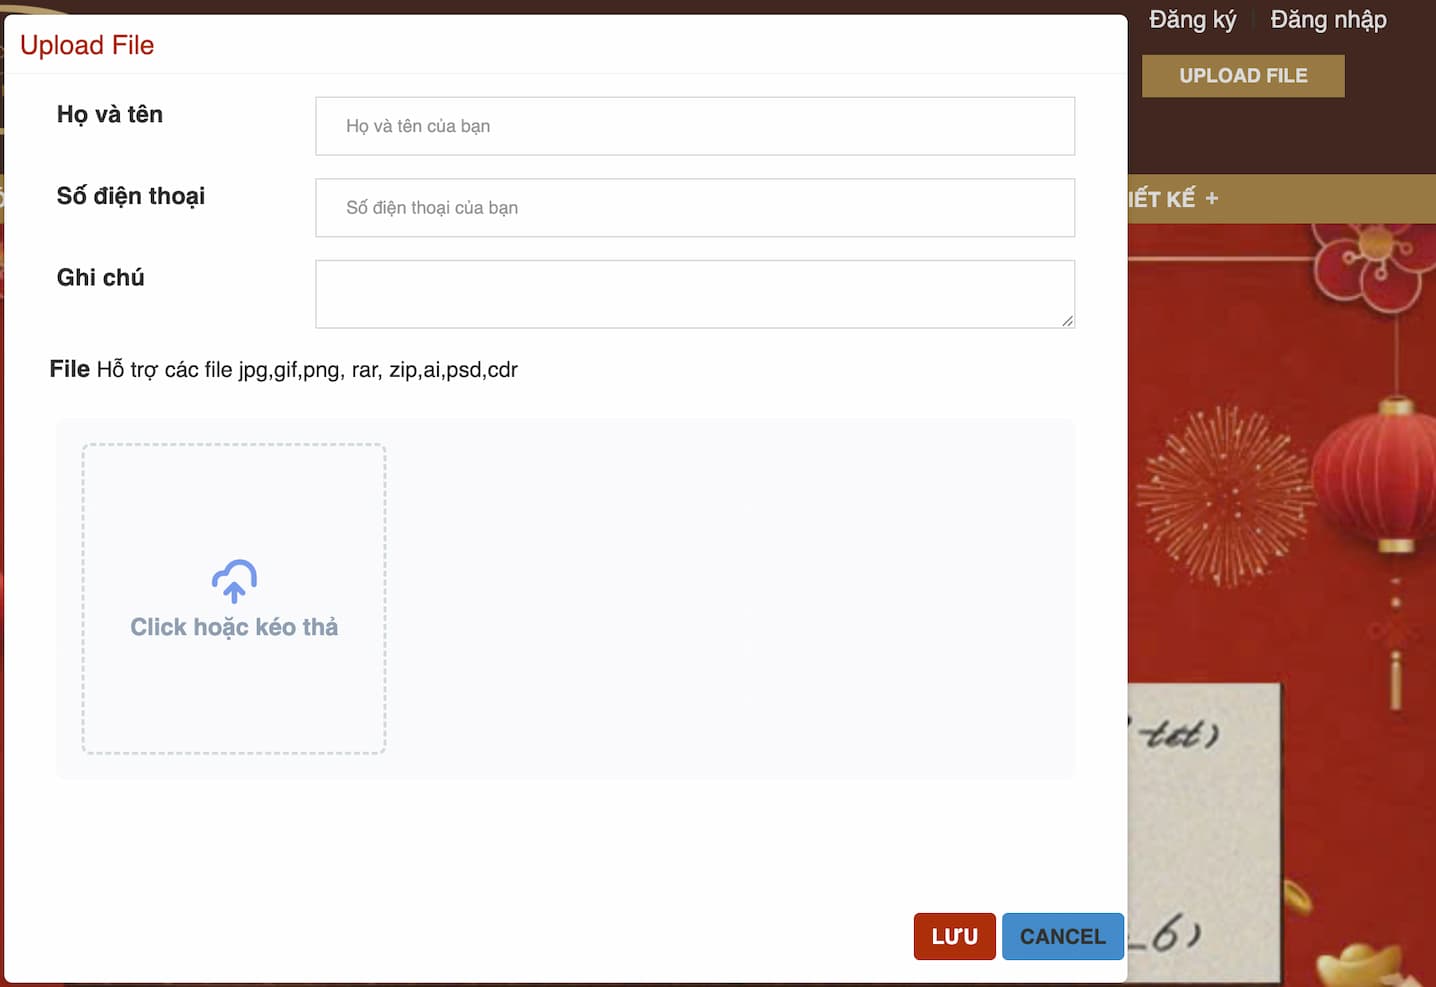1436x987 pixels.
Task: Click the 'Họ và tên' label
Action: tap(110, 115)
